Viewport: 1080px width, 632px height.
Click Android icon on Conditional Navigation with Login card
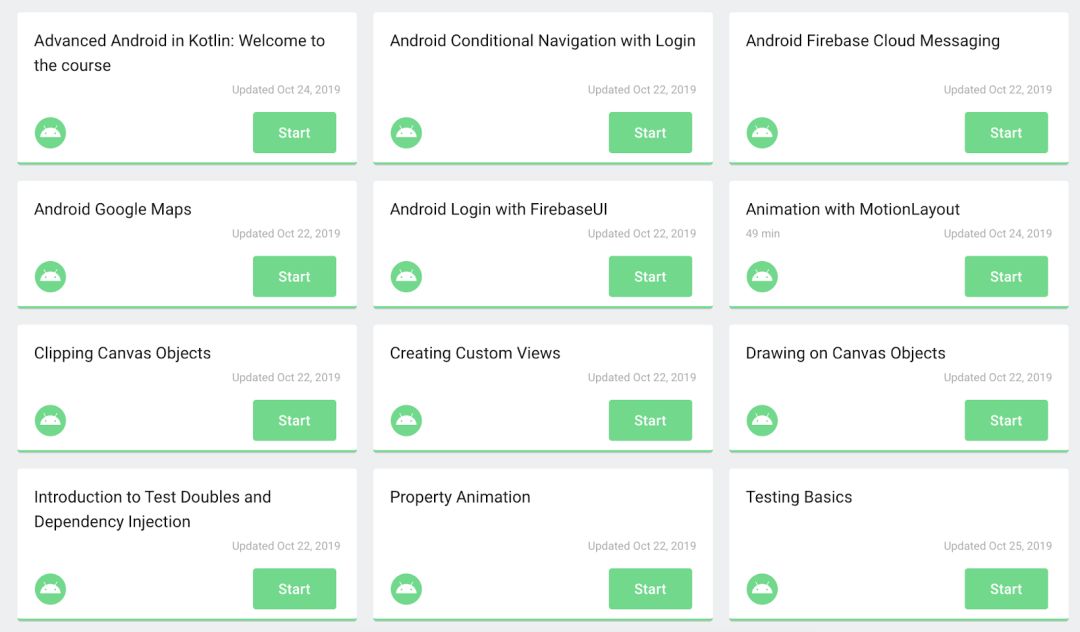406,133
